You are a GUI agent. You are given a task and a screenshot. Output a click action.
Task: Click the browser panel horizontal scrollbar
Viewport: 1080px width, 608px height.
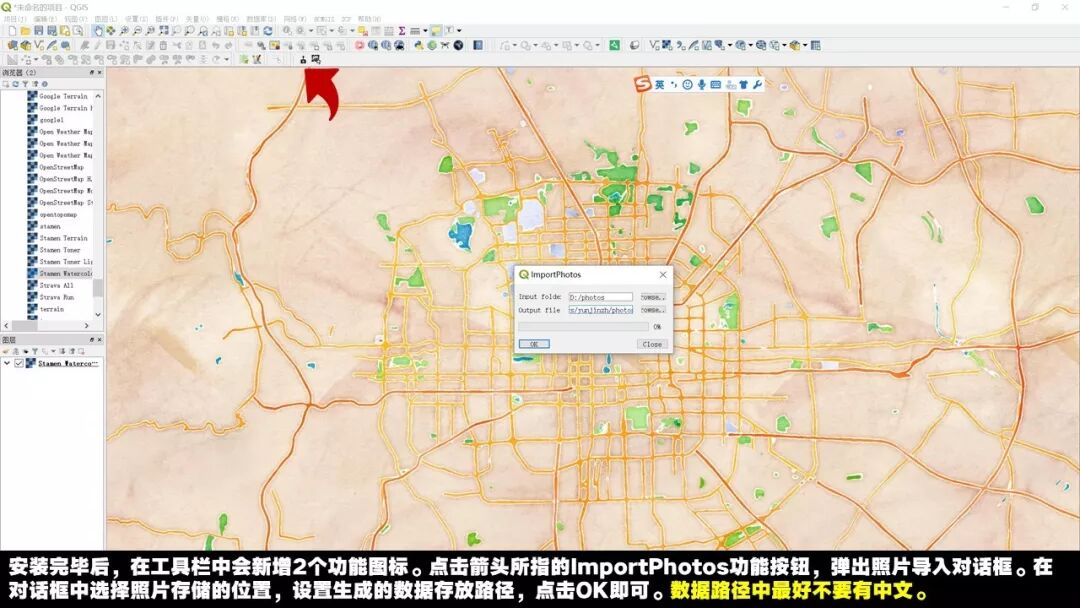coord(48,326)
